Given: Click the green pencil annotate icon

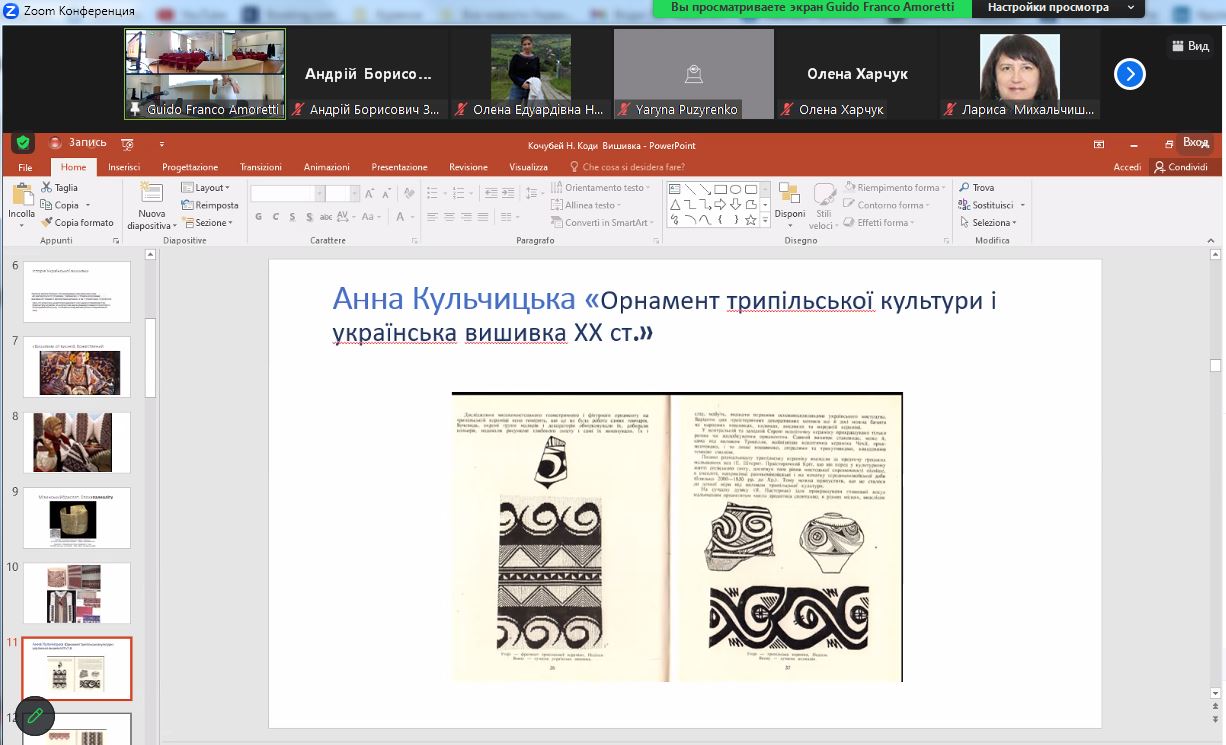Looking at the screenshot, I should point(35,715).
